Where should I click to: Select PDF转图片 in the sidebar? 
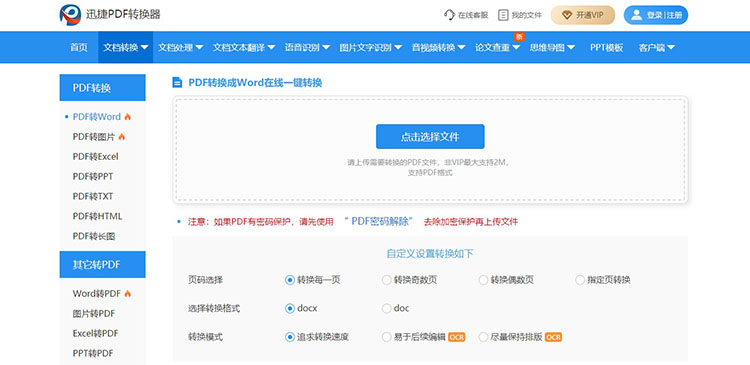point(94,137)
